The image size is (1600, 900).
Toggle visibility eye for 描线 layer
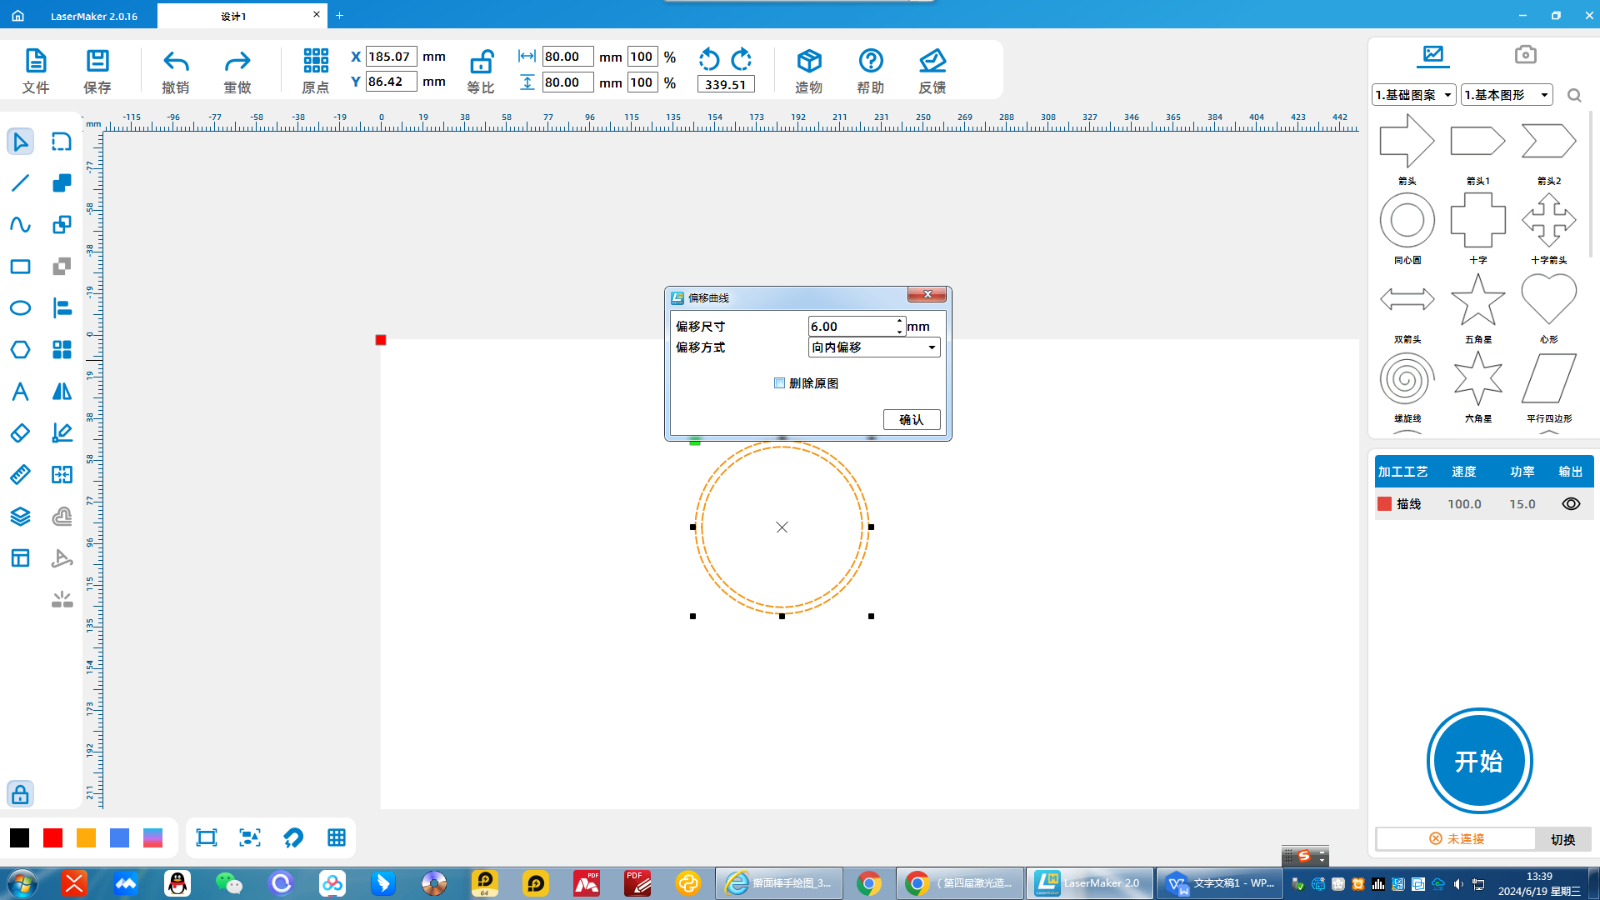[1571, 504]
